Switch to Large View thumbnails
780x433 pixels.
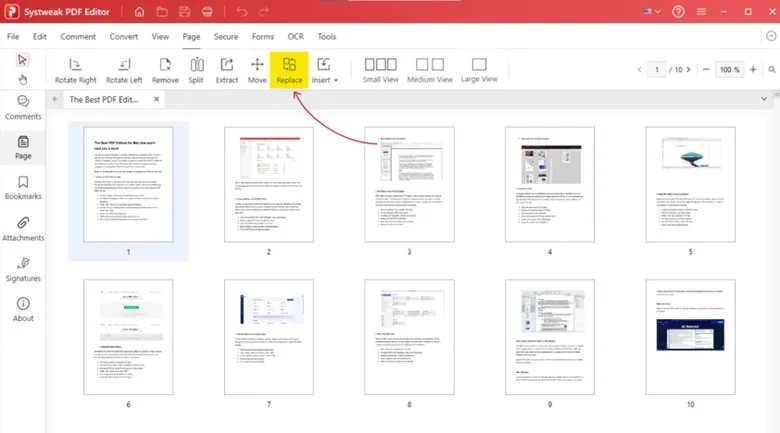click(x=479, y=70)
